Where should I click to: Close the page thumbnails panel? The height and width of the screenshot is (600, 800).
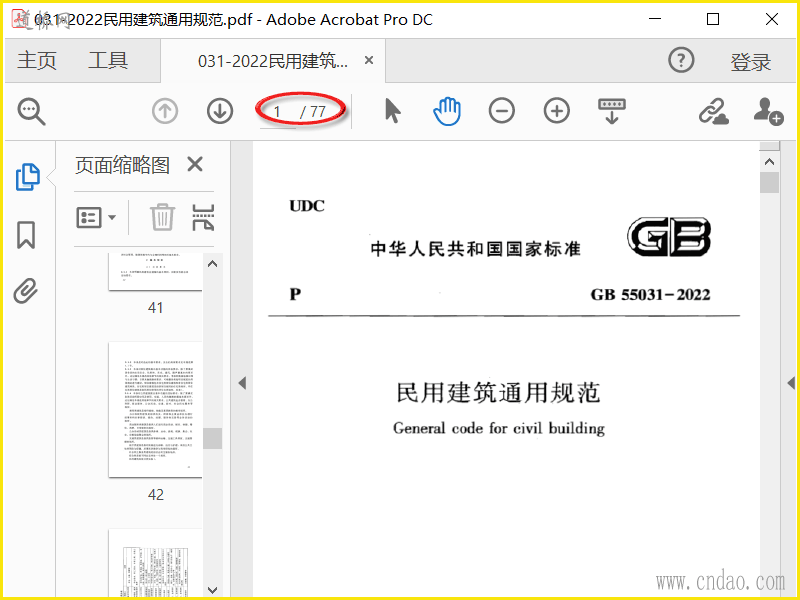pos(195,164)
